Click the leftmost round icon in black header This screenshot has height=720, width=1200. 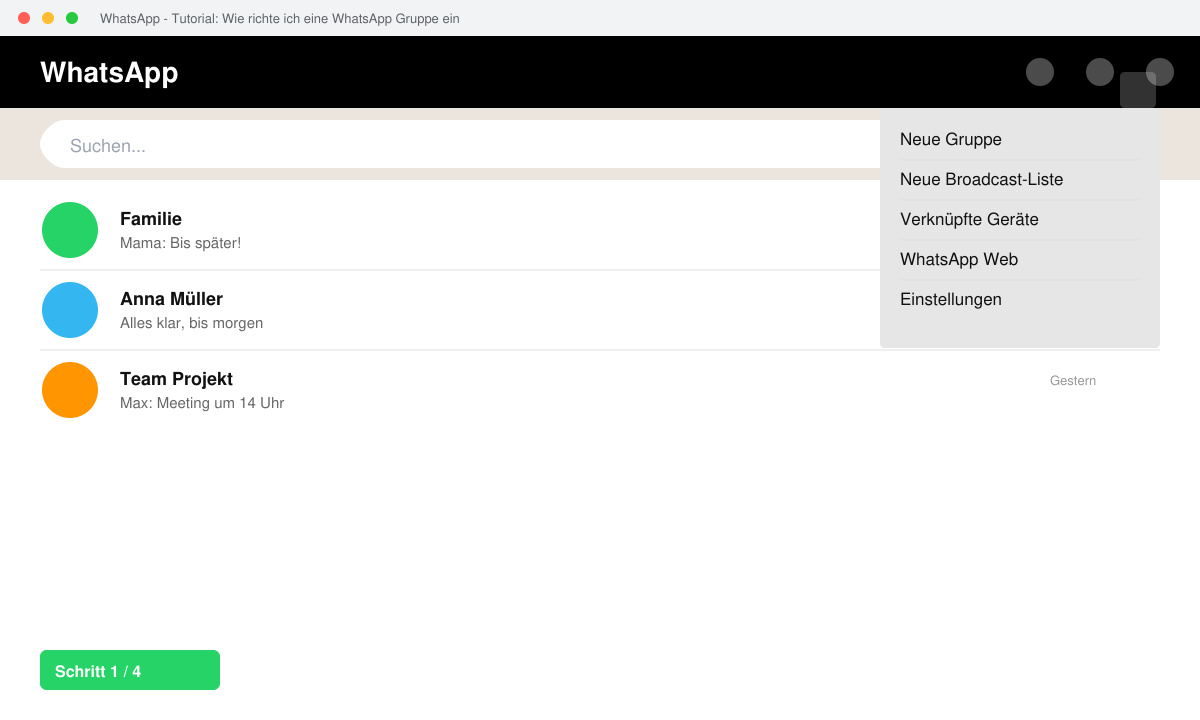point(1040,72)
